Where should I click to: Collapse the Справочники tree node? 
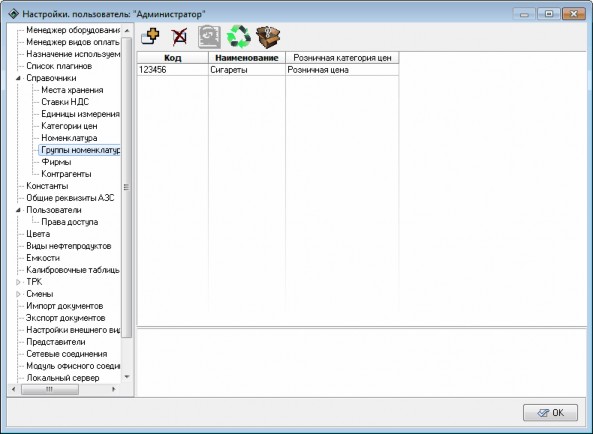pos(18,78)
